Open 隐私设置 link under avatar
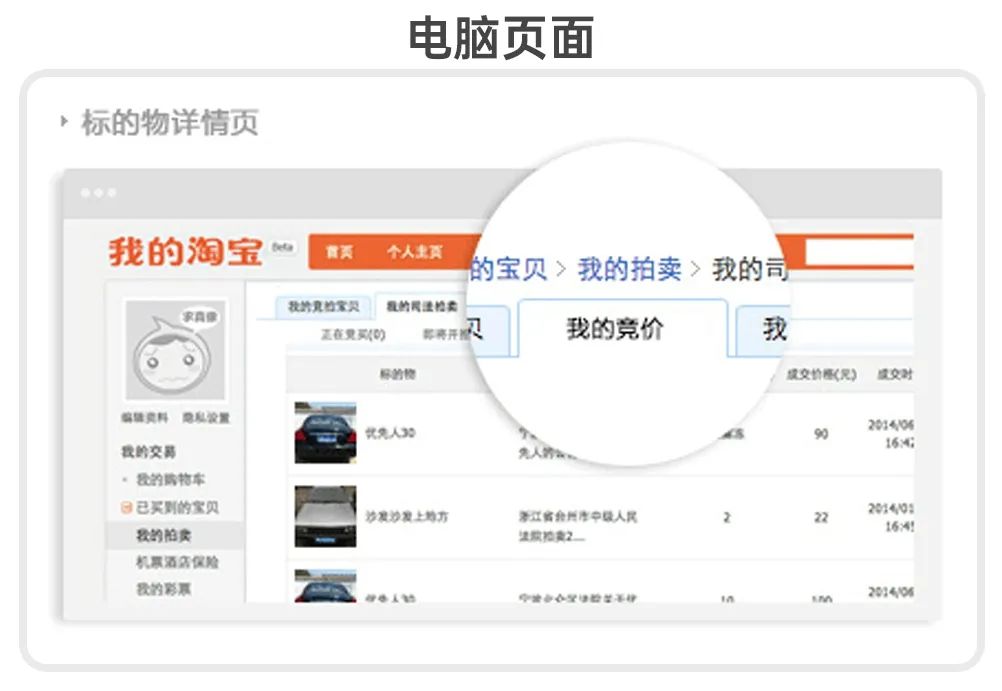The height and width of the screenshot is (691, 1002). point(206,418)
